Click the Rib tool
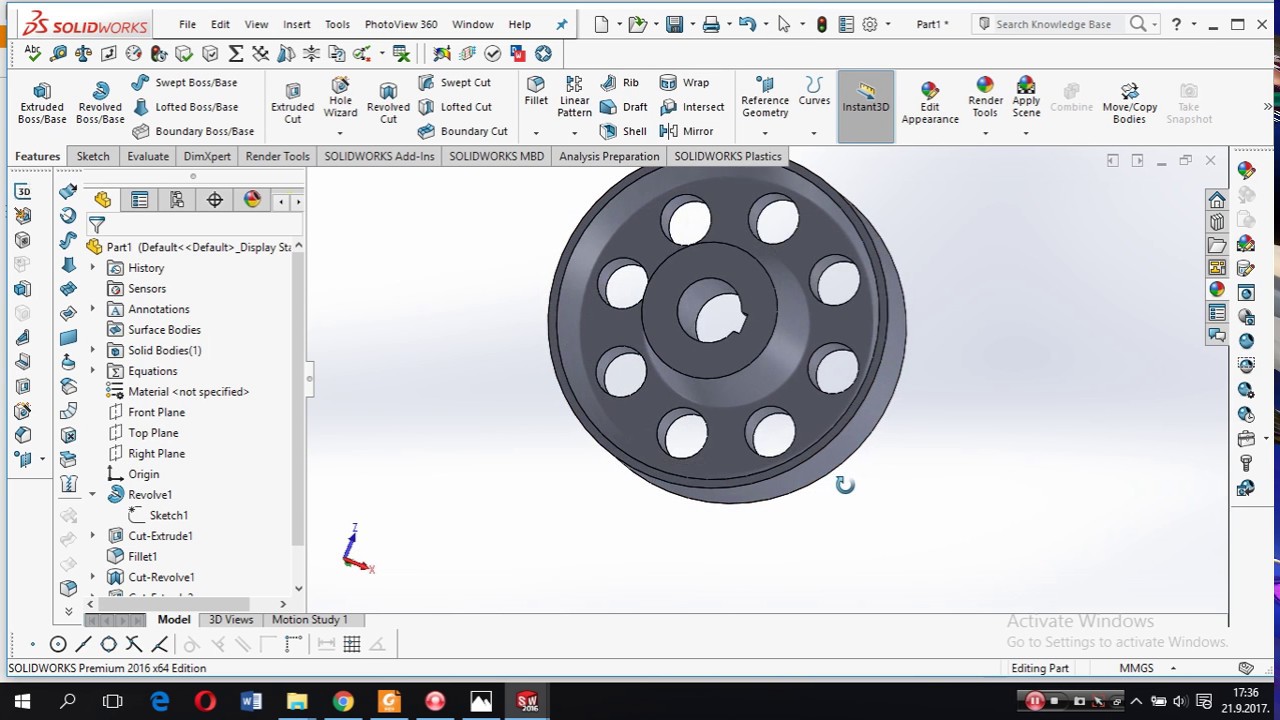The width and height of the screenshot is (1280, 720). tap(620, 83)
